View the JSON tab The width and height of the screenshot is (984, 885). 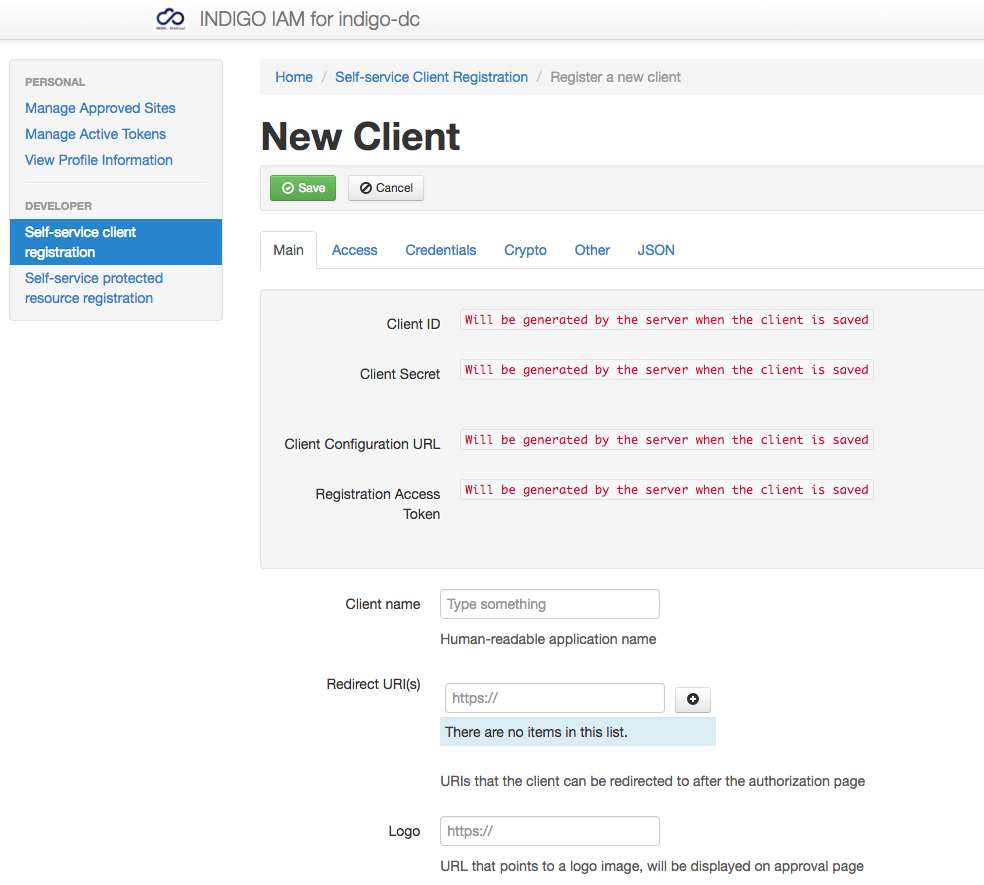(x=656, y=250)
